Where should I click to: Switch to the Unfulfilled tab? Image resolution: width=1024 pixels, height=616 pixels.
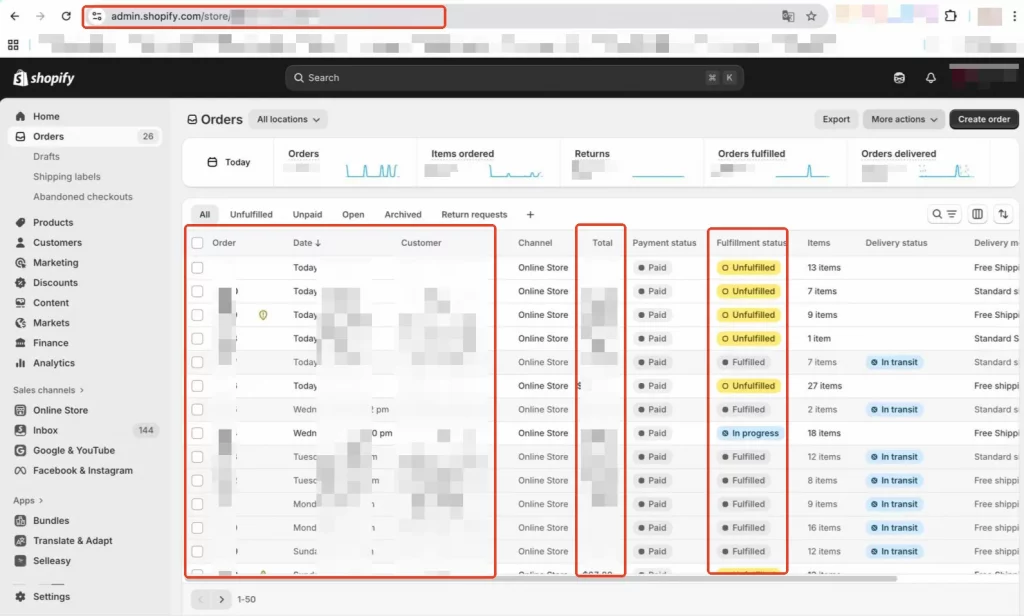(251, 215)
